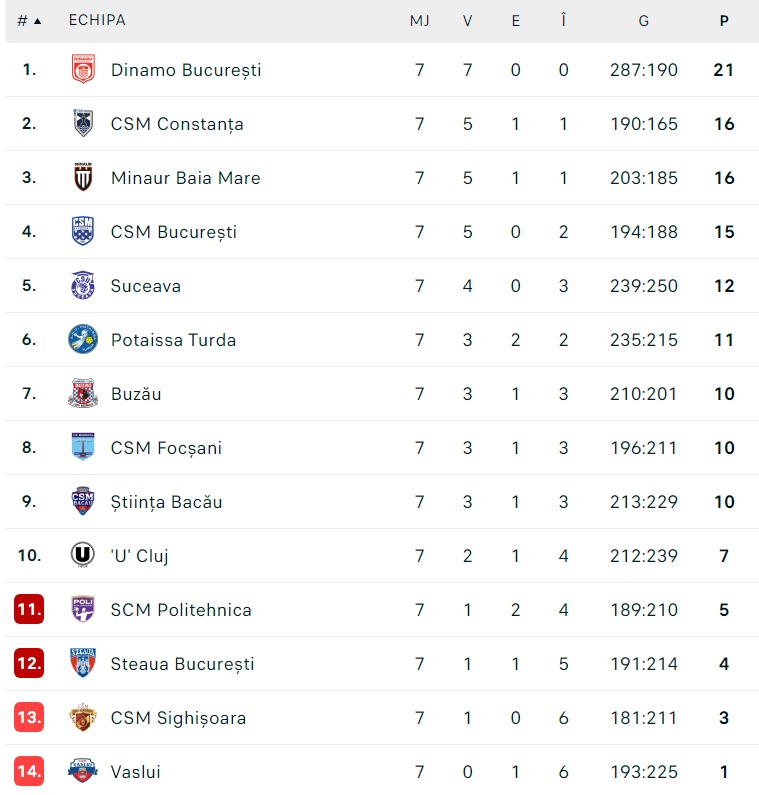This screenshot has height=795, width=759.
Task: Click the CSM Sighișoara crest icon
Action: tap(83, 718)
